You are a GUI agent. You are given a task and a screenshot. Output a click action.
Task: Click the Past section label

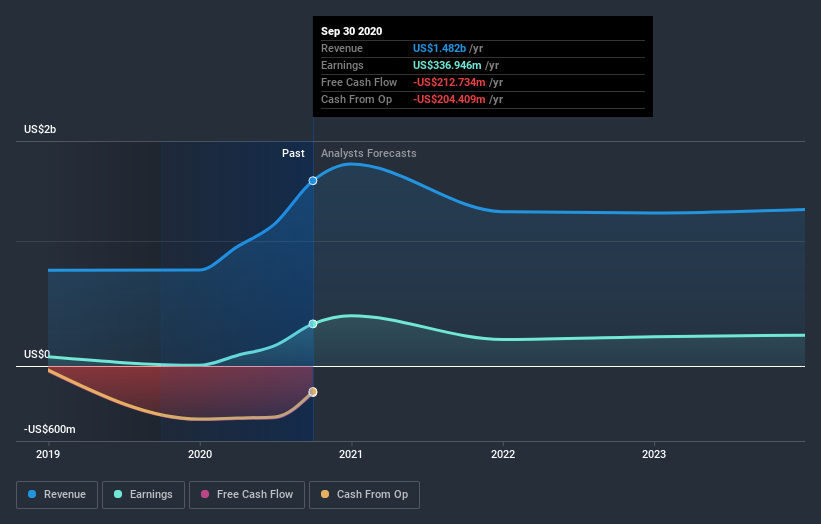[293, 153]
